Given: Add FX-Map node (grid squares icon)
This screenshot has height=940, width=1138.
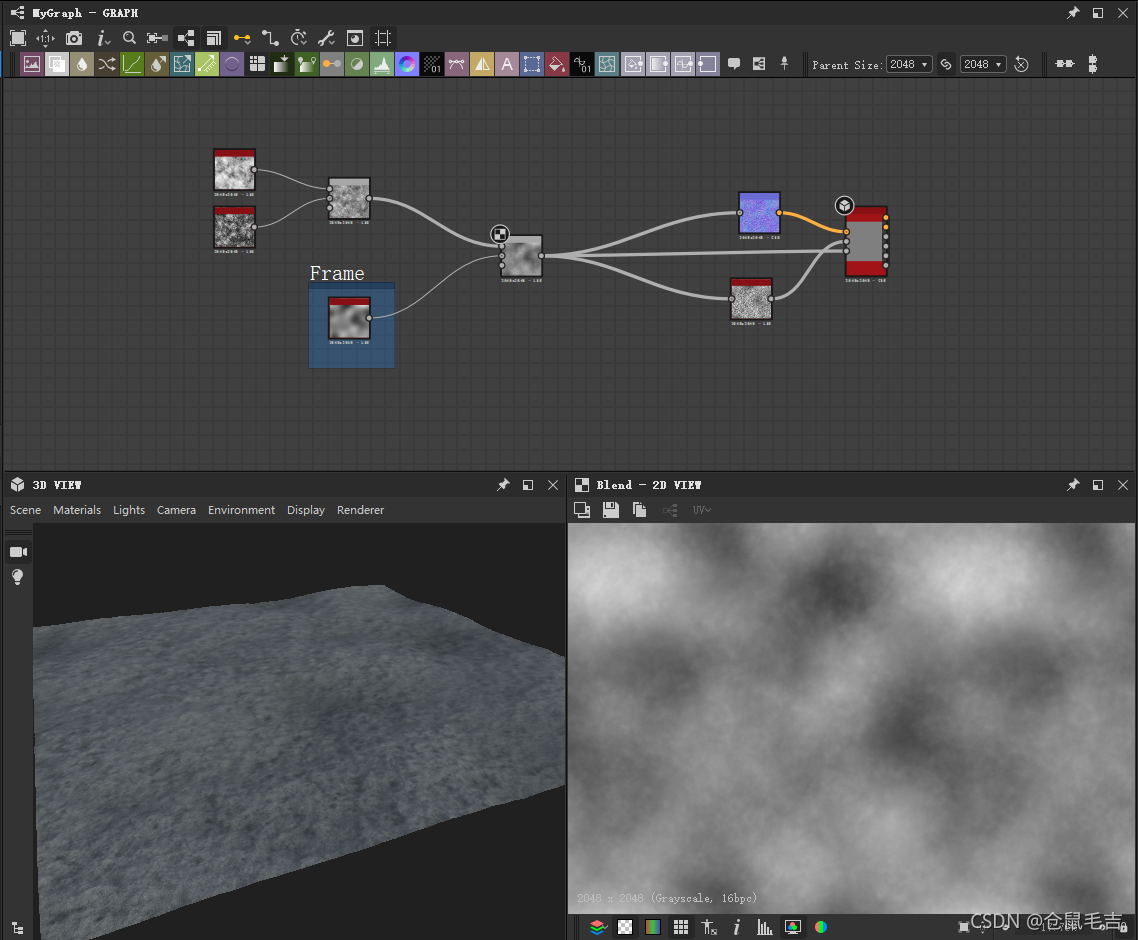Looking at the screenshot, I should [x=257, y=64].
